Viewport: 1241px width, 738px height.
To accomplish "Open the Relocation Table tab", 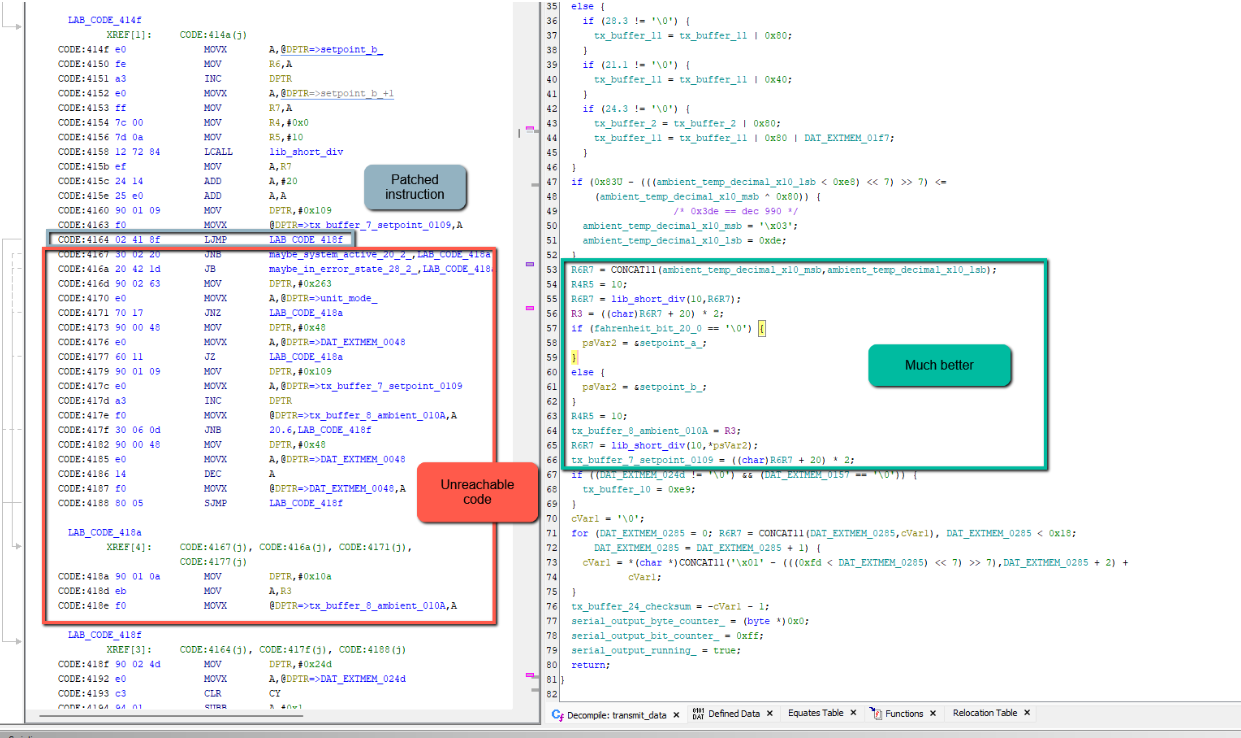I will pyautogui.click(x=984, y=714).
